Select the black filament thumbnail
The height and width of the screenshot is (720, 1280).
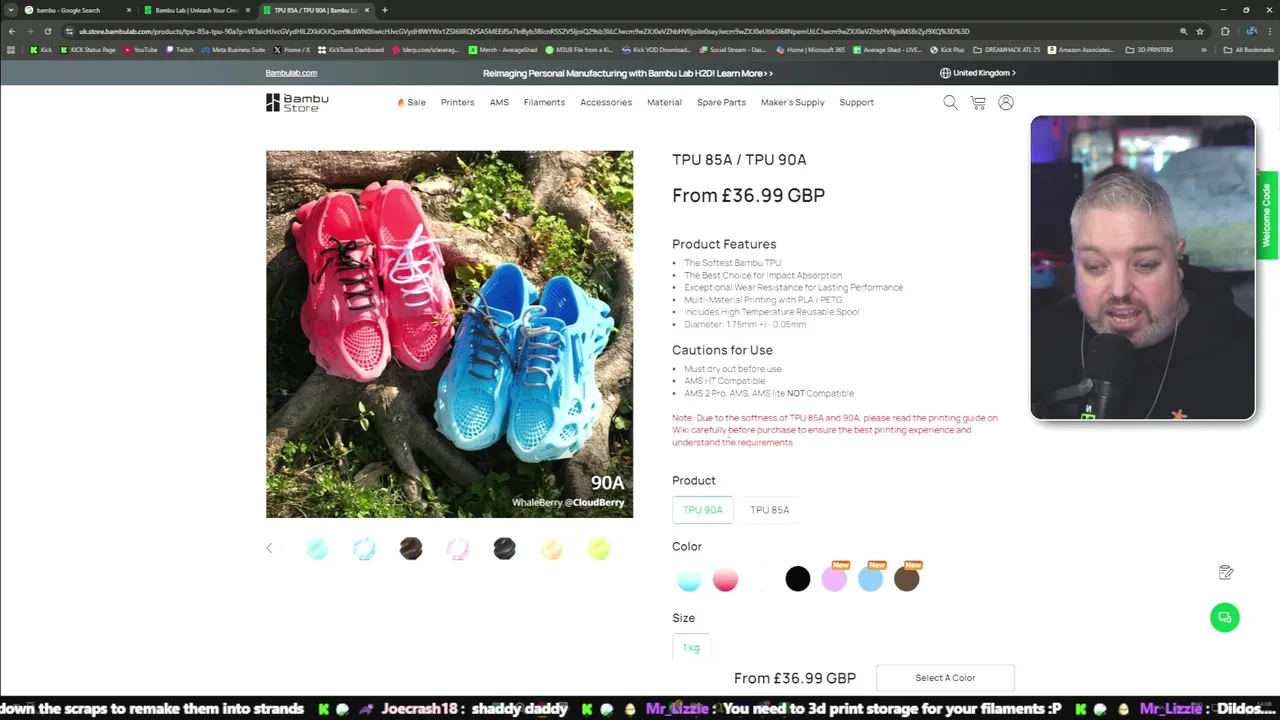(504, 548)
